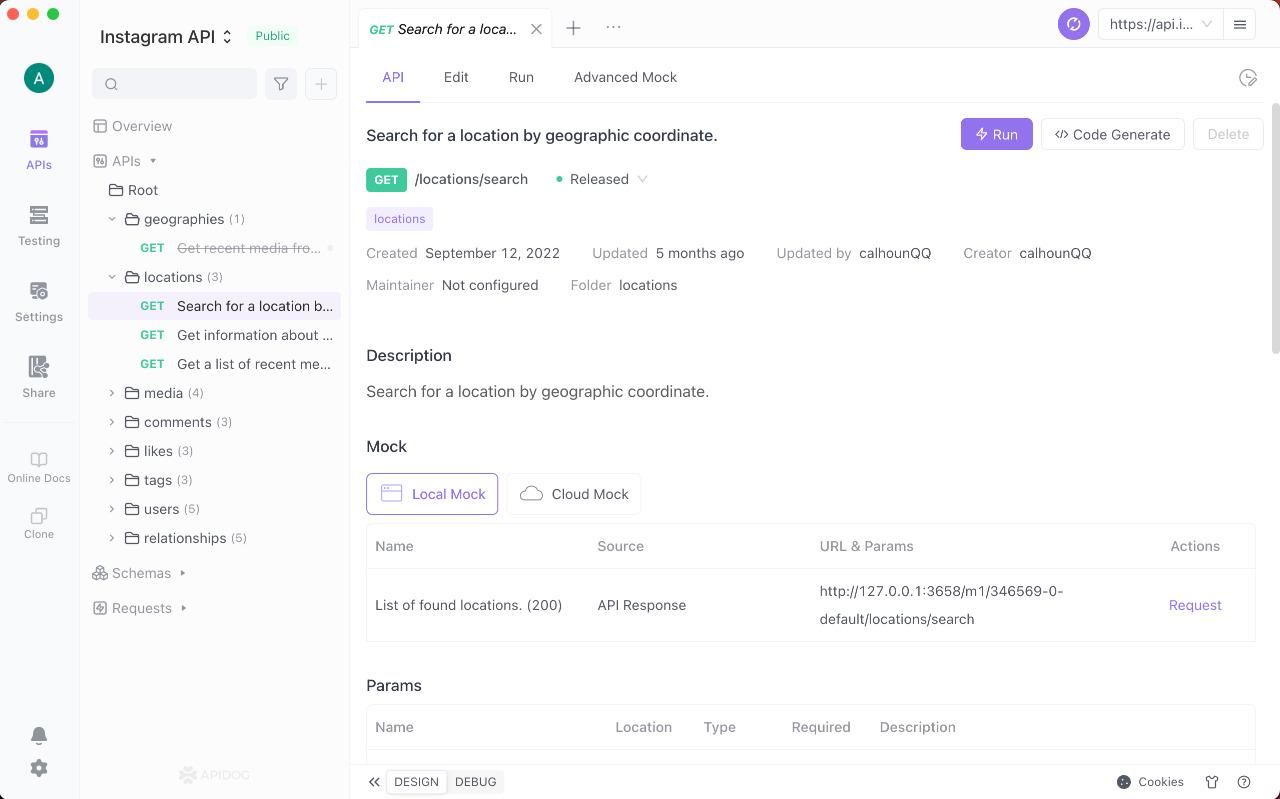
Task: Open Get a list of recent media endpoint
Action: coord(214,364)
